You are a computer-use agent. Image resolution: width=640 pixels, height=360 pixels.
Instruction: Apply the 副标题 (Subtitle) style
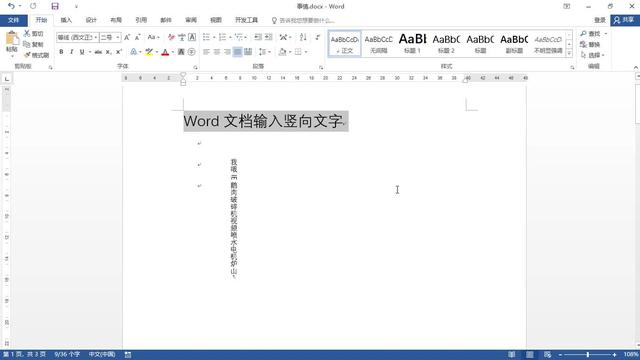[514, 44]
